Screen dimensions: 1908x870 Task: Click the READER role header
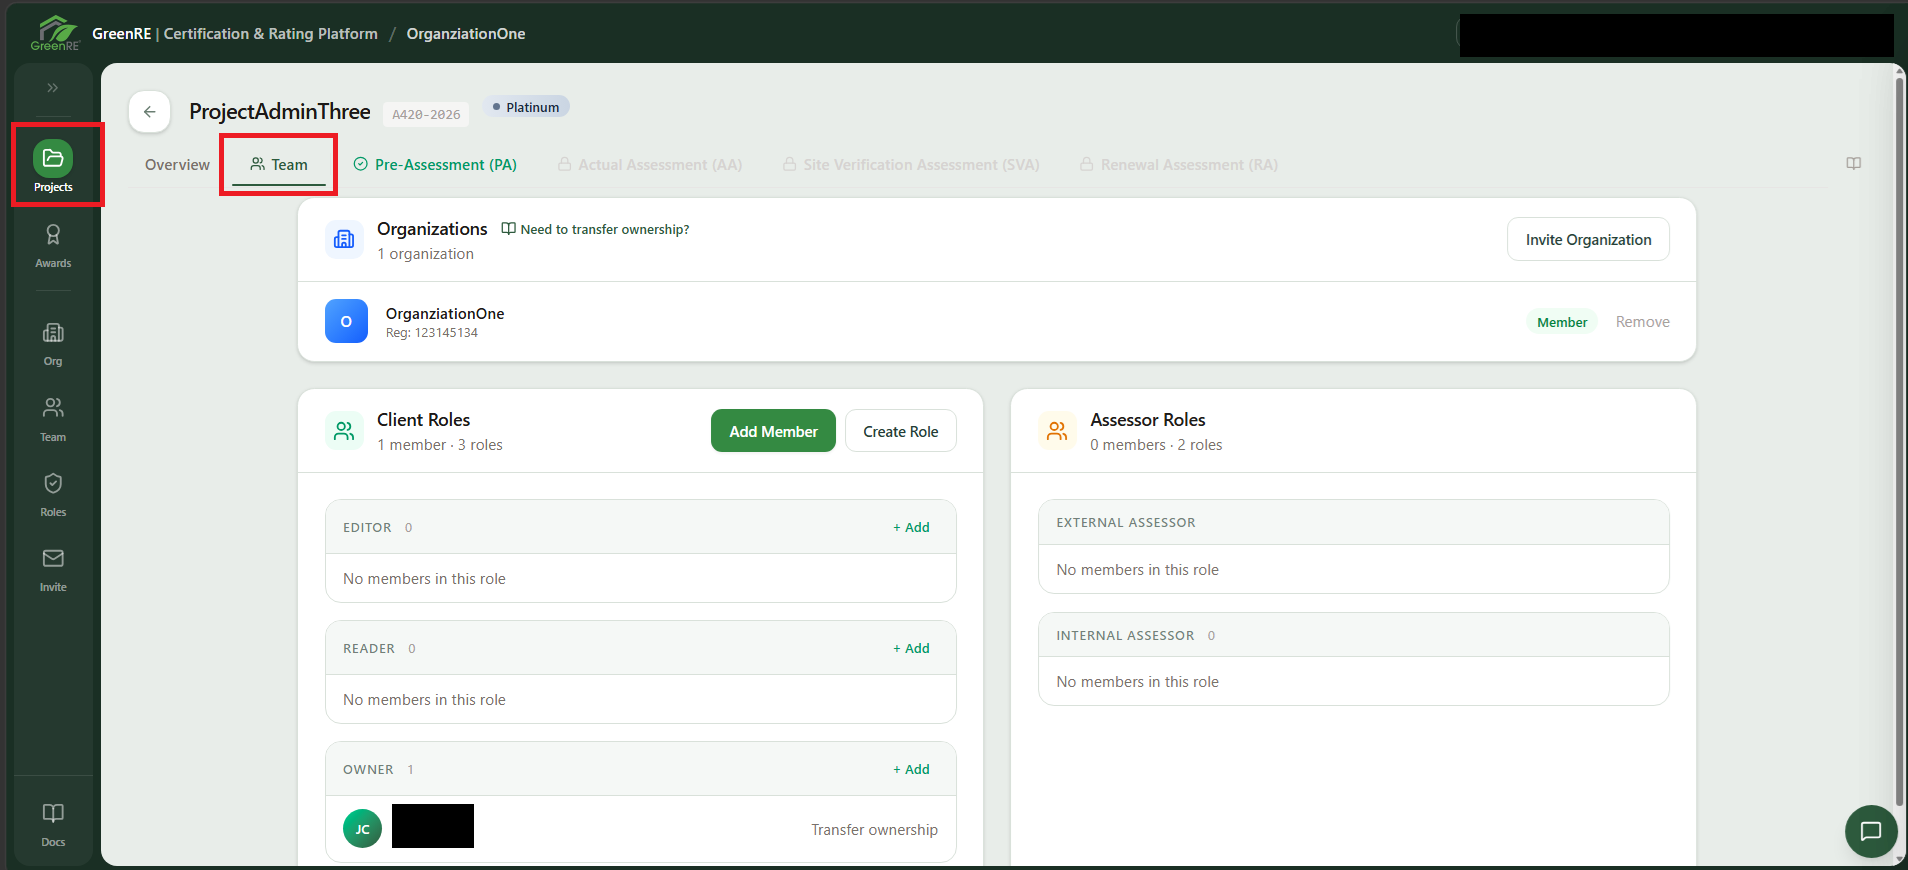coord(640,648)
